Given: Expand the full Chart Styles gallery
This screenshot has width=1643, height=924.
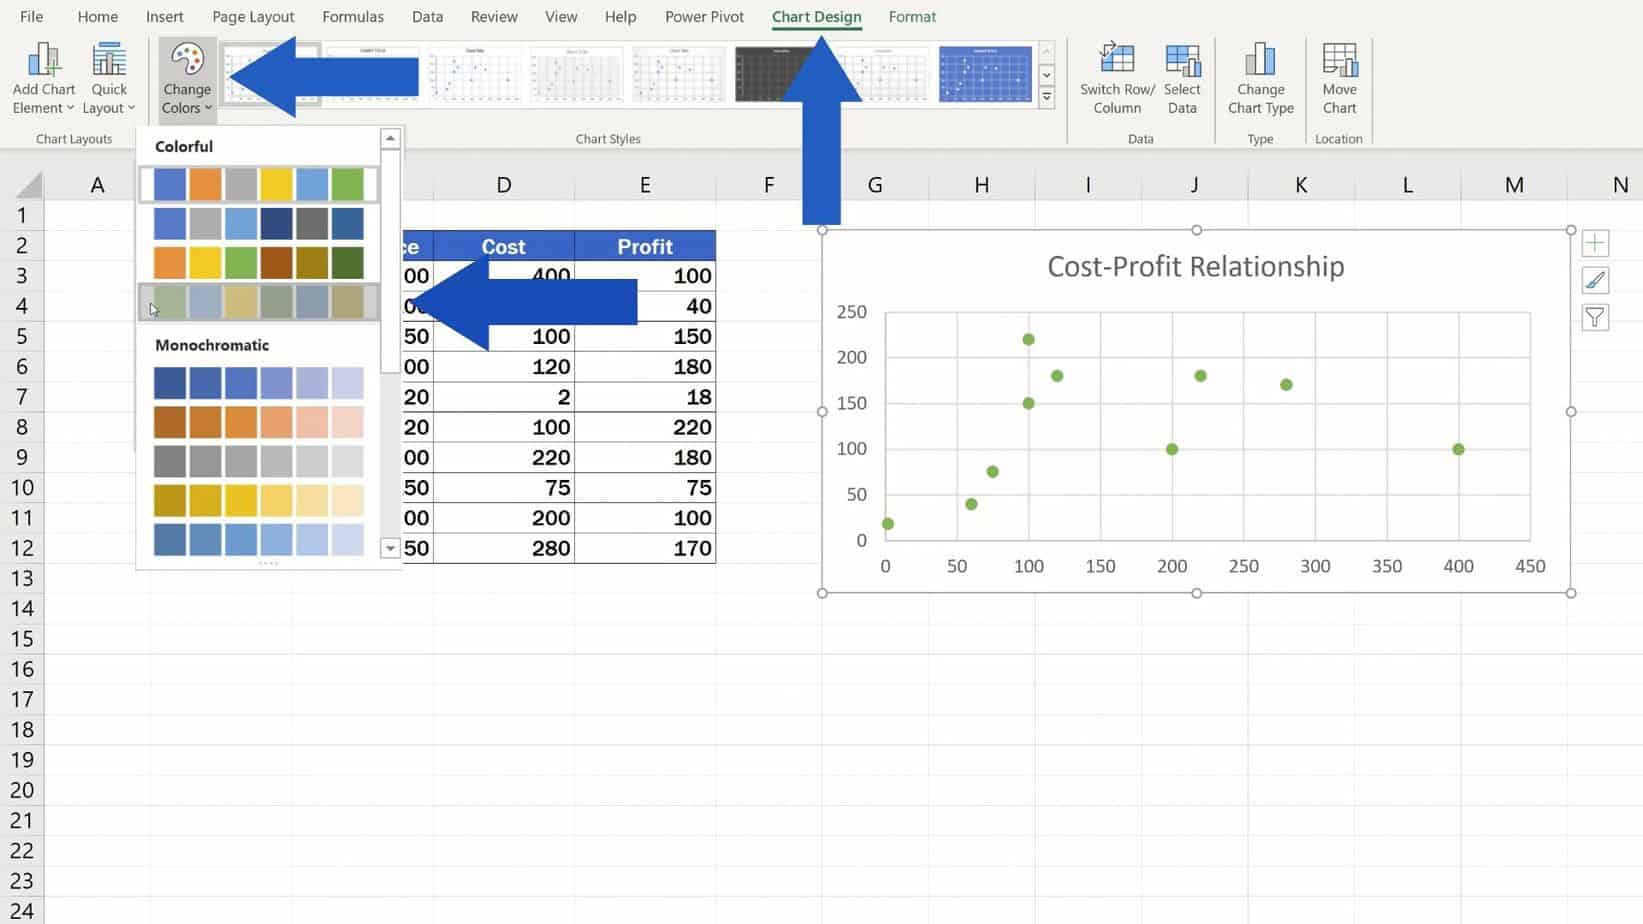Looking at the screenshot, I should [x=1047, y=97].
